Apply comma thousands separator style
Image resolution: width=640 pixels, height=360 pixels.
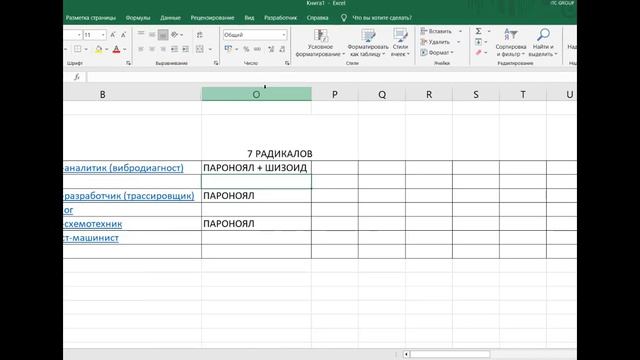(x=258, y=49)
